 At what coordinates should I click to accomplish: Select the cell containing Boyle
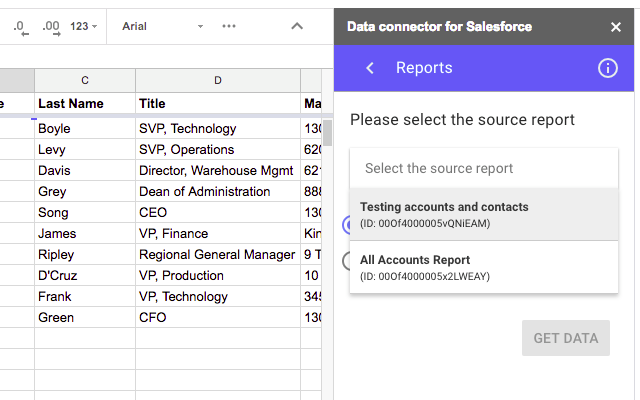(x=85, y=129)
